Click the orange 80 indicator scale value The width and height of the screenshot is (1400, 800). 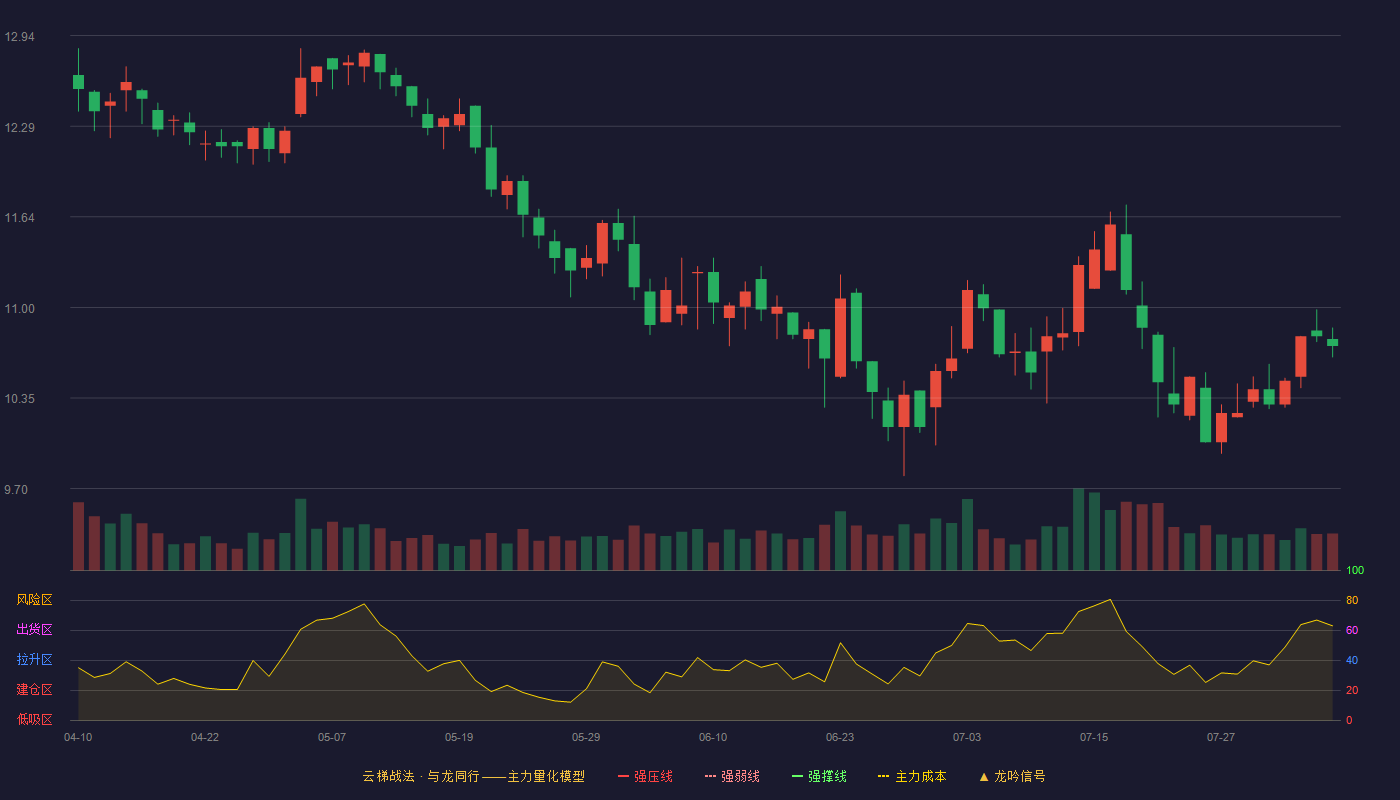coord(1352,601)
